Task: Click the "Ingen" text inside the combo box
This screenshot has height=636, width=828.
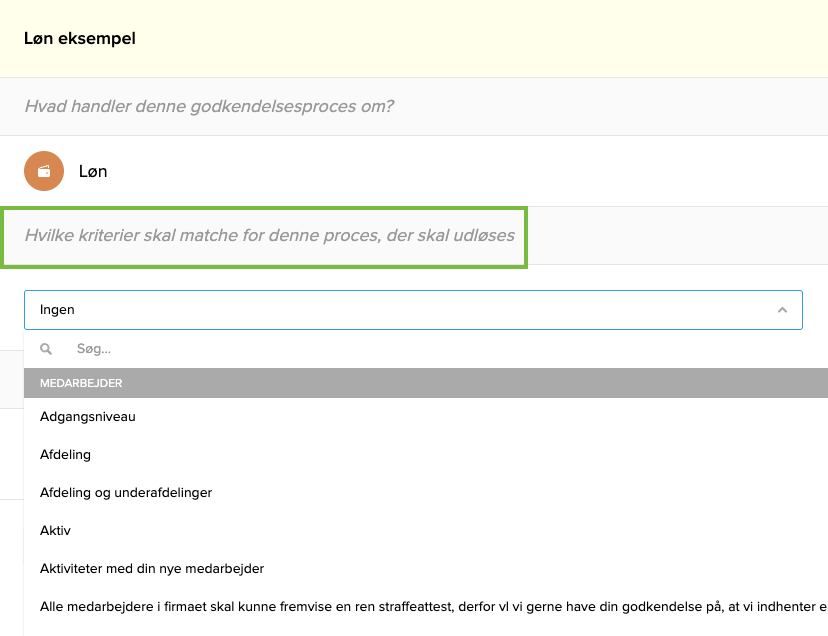Action: click(x=57, y=309)
